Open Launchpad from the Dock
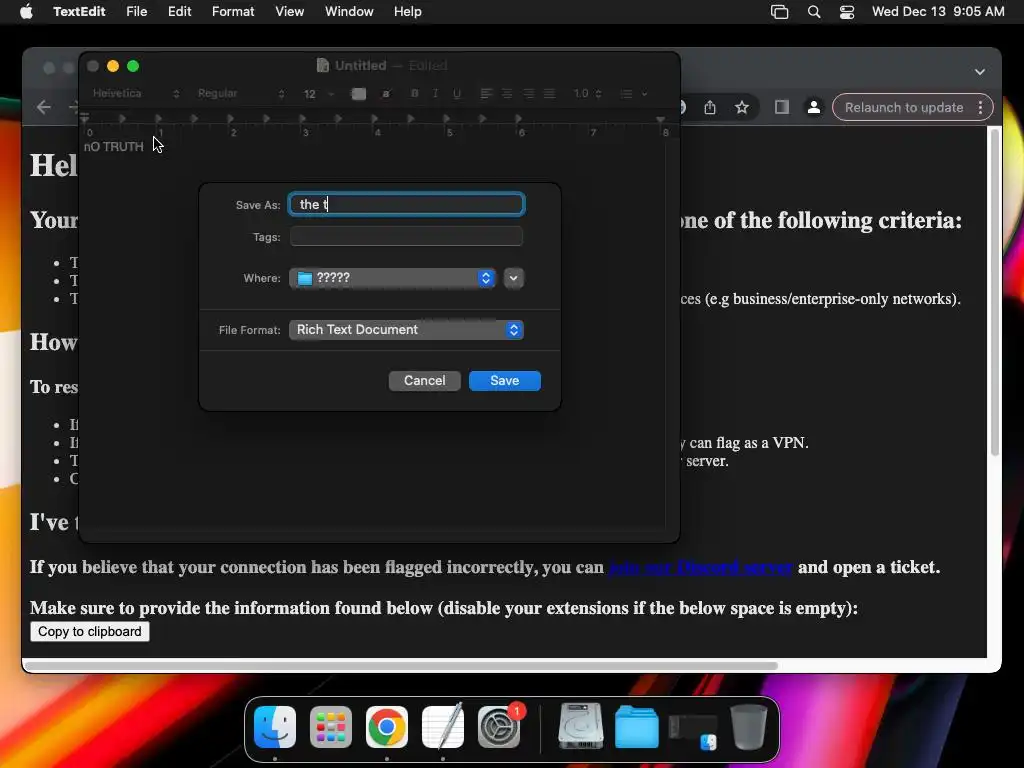Screen dimensions: 1024x768 pos(330,726)
